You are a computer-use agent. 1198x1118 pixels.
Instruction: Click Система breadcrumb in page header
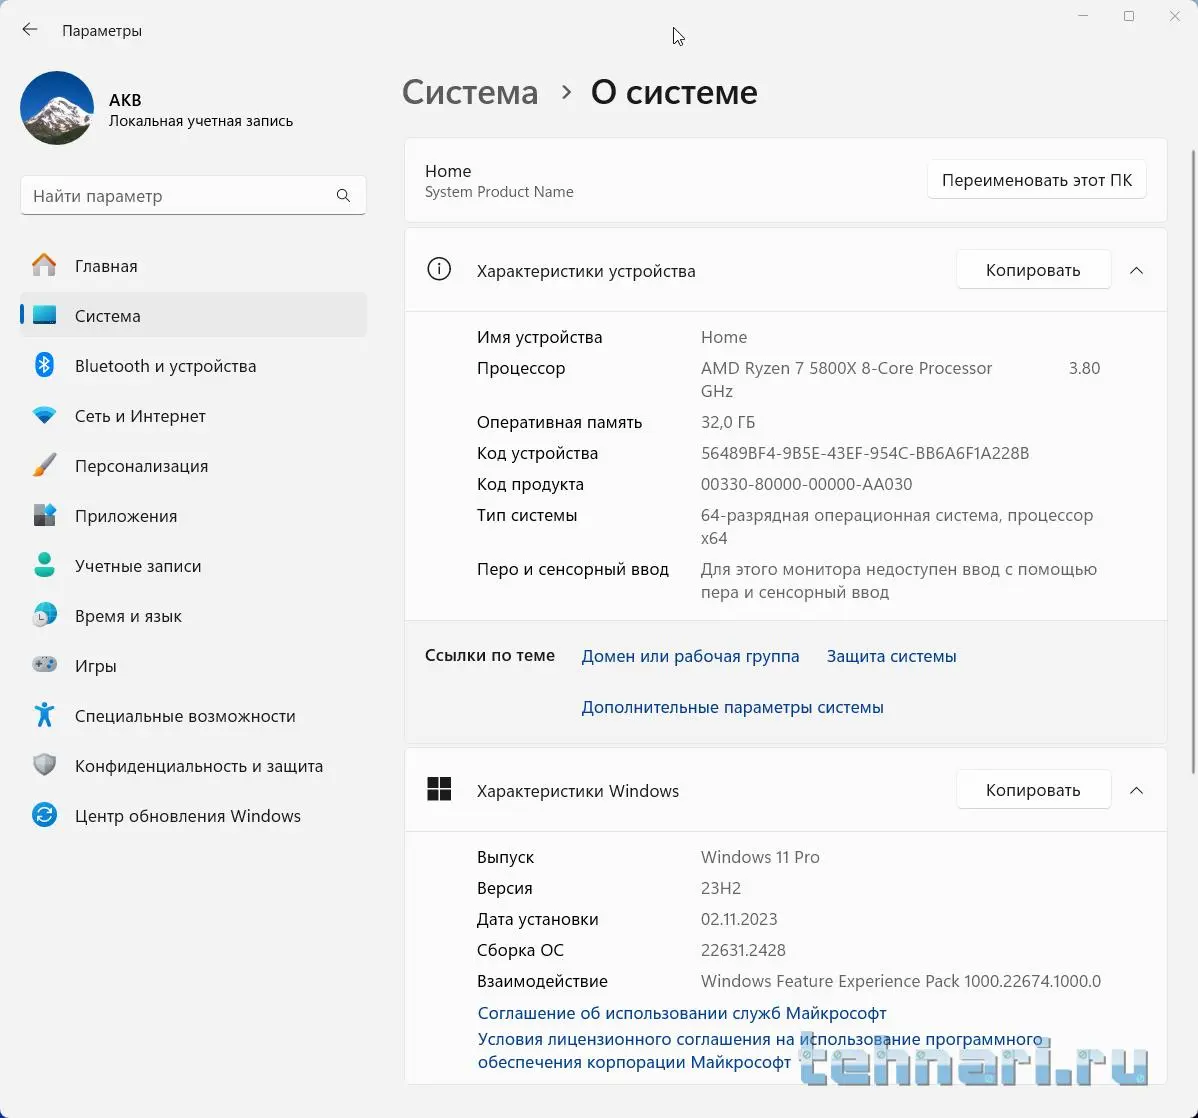tap(470, 92)
